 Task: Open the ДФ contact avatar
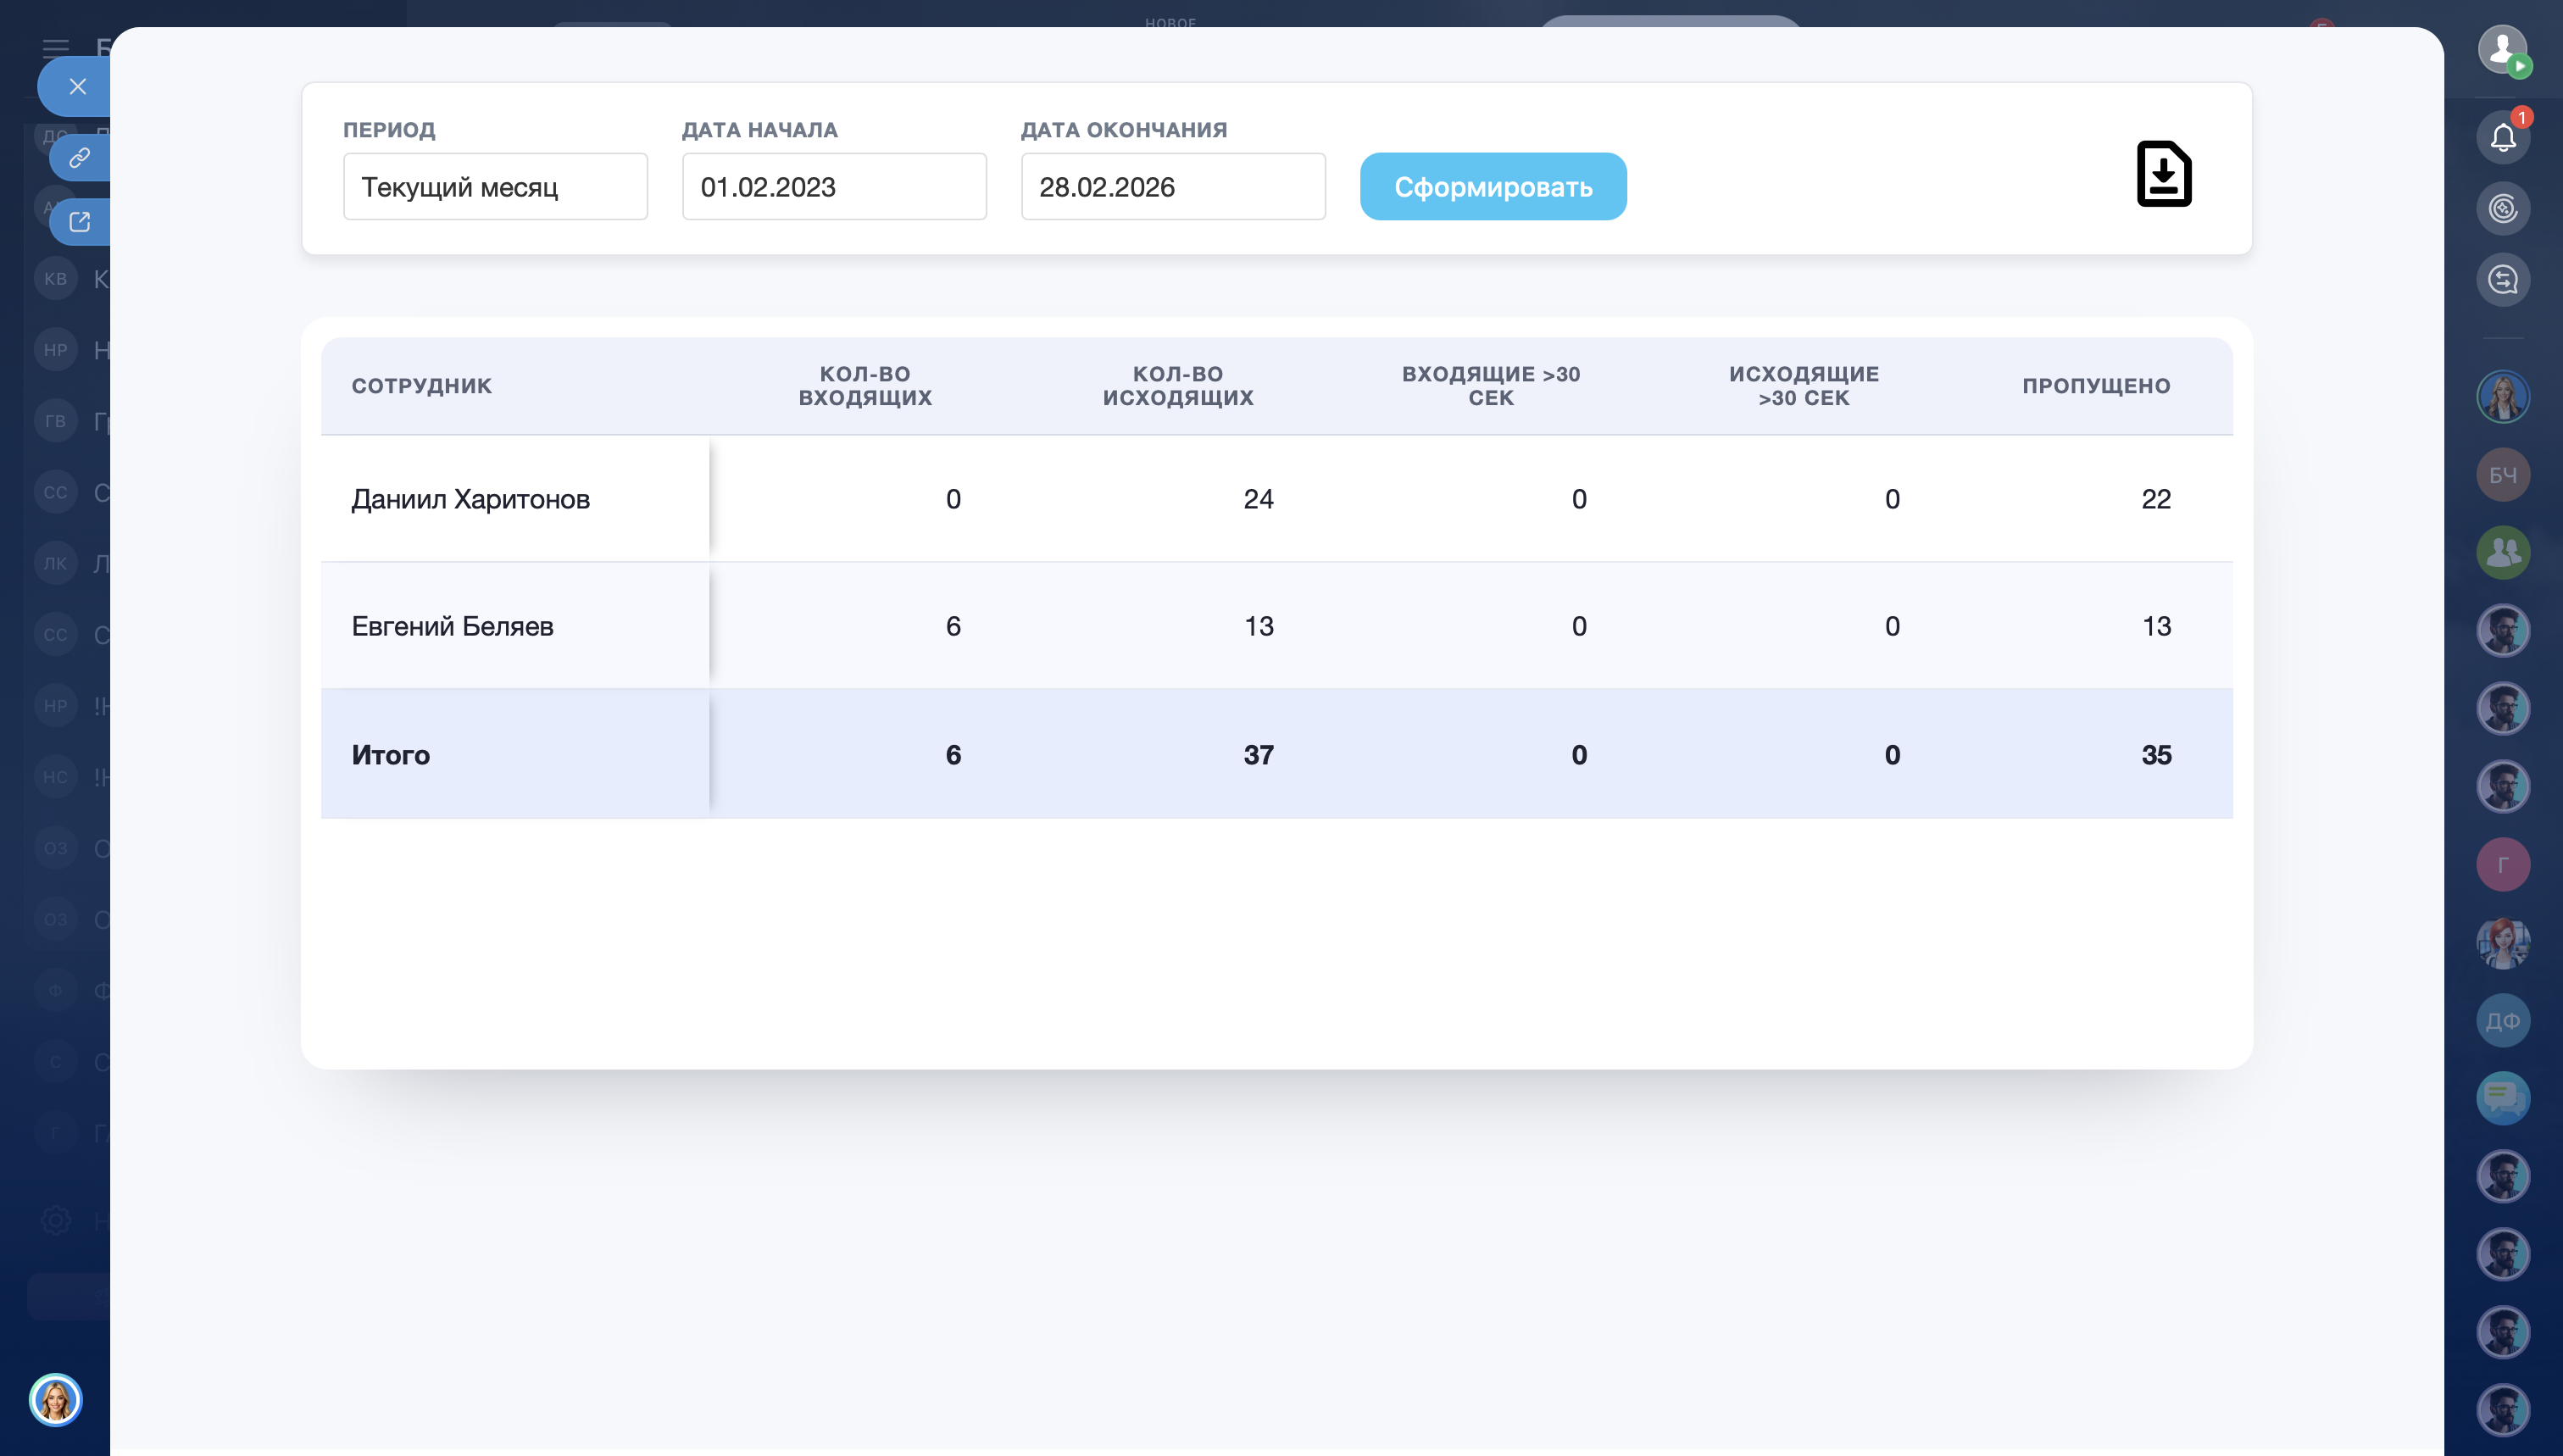pyautogui.click(x=2502, y=1021)
